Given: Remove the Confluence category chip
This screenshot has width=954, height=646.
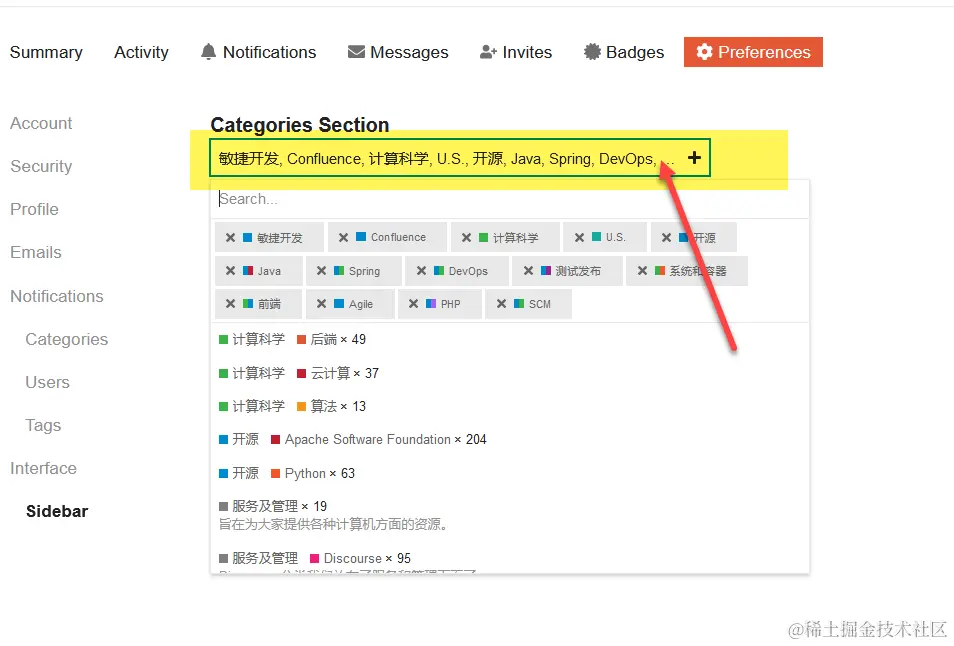Looking at the screenshot, I should [343, 237].
